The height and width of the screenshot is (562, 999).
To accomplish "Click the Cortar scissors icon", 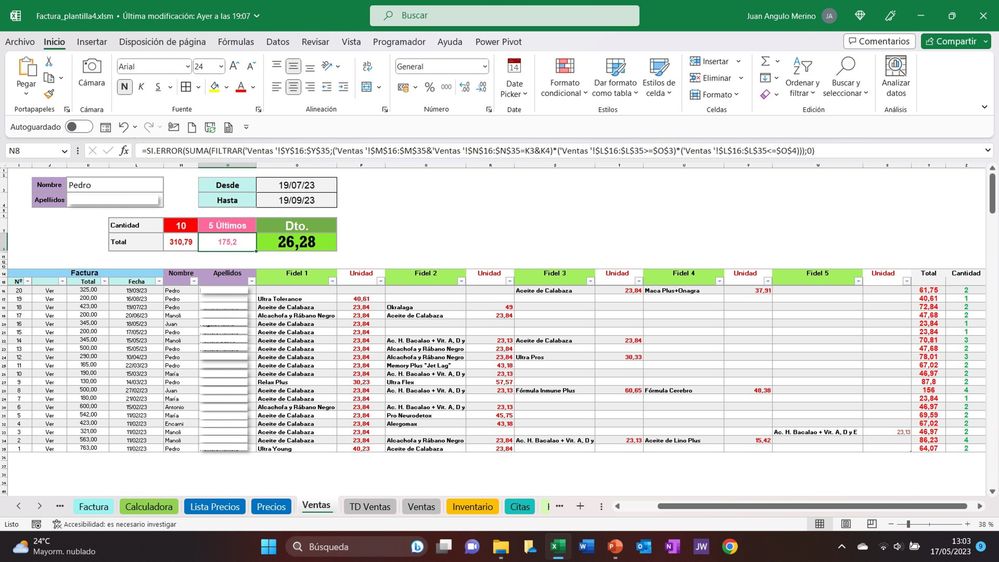I will pyautogui.click(x=48, y=61).
